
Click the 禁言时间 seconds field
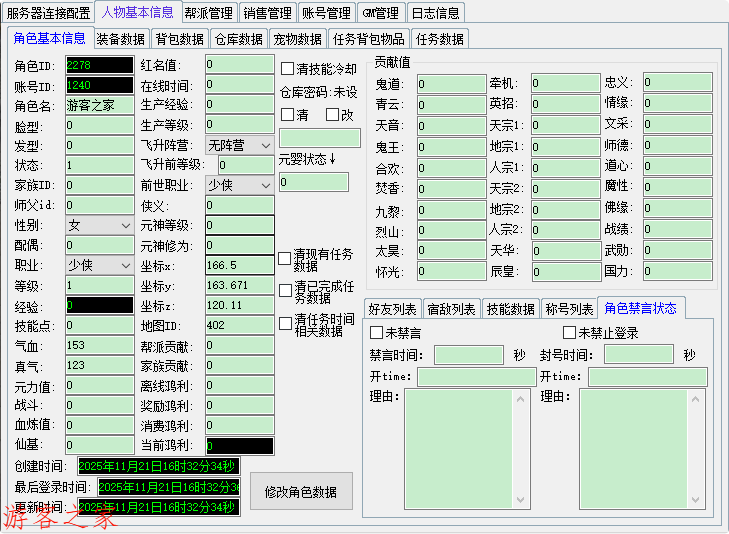(x=469, y=355)
